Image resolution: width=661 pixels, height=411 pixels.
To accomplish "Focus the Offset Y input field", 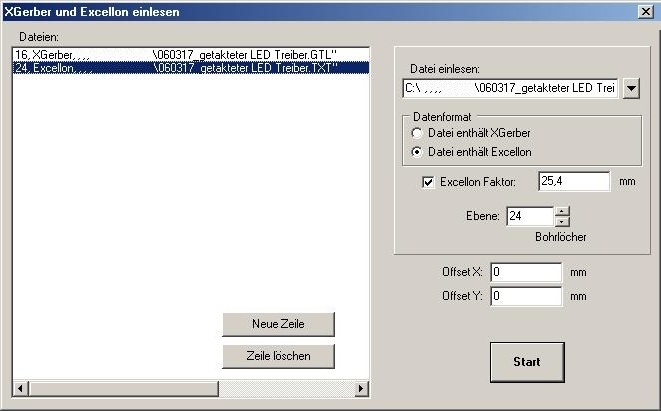I will [x=526, y=296].
